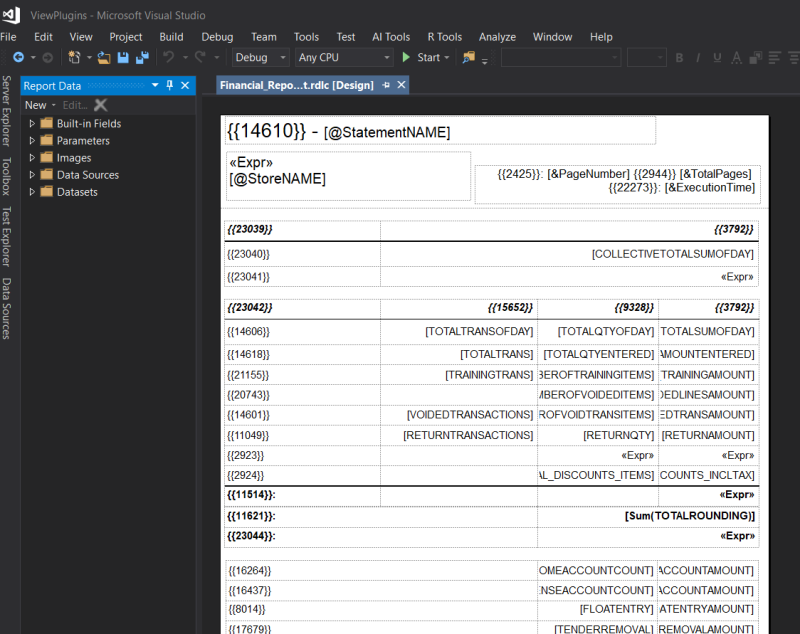Open the Built-in Fields folder

tap(82, 123)
